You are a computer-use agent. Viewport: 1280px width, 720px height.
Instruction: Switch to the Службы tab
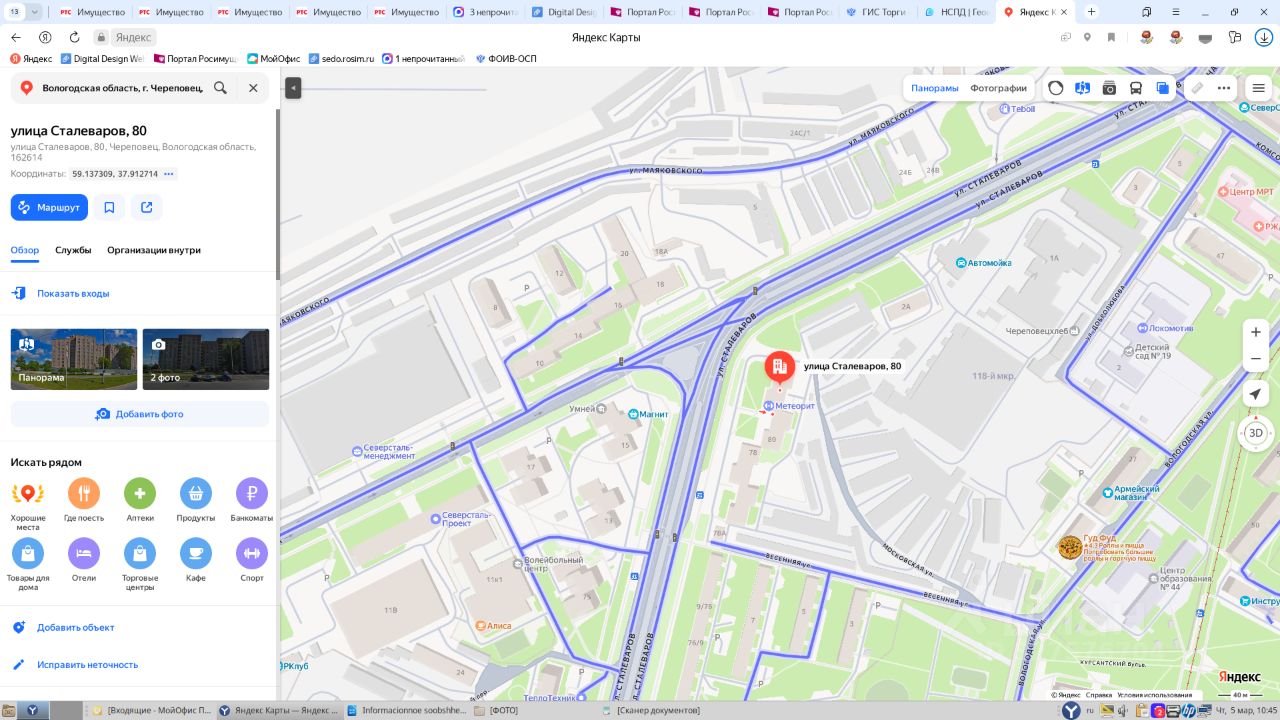tap(73, 250)
